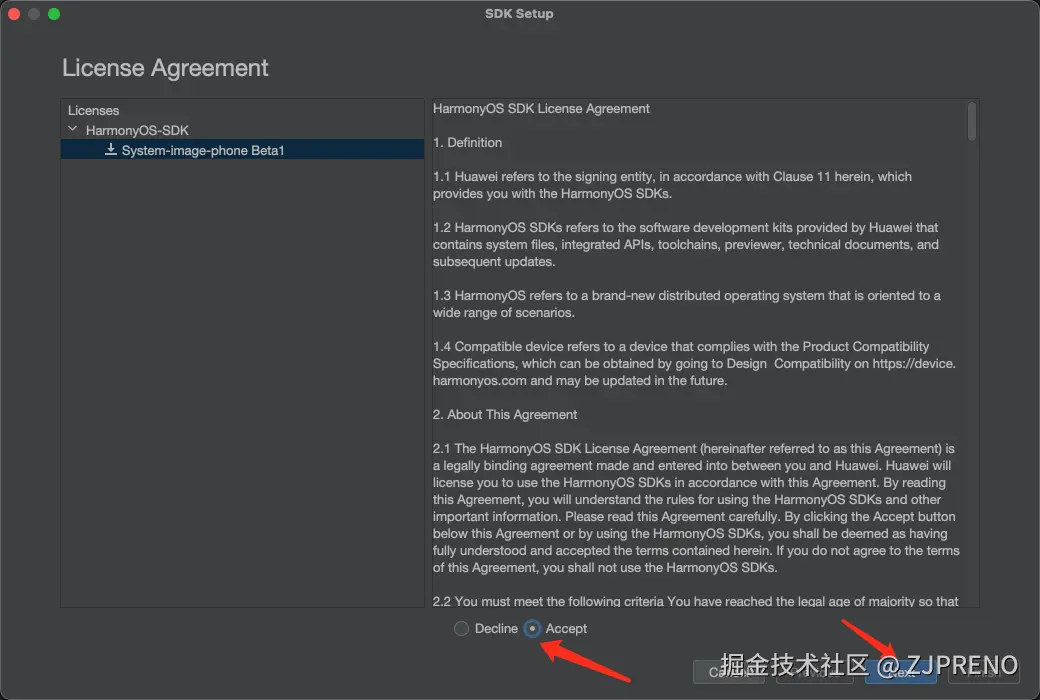The width and height of the screenshot is (1040, 700).
Task: Click the green zoom window button
Action: pos(54,13)
